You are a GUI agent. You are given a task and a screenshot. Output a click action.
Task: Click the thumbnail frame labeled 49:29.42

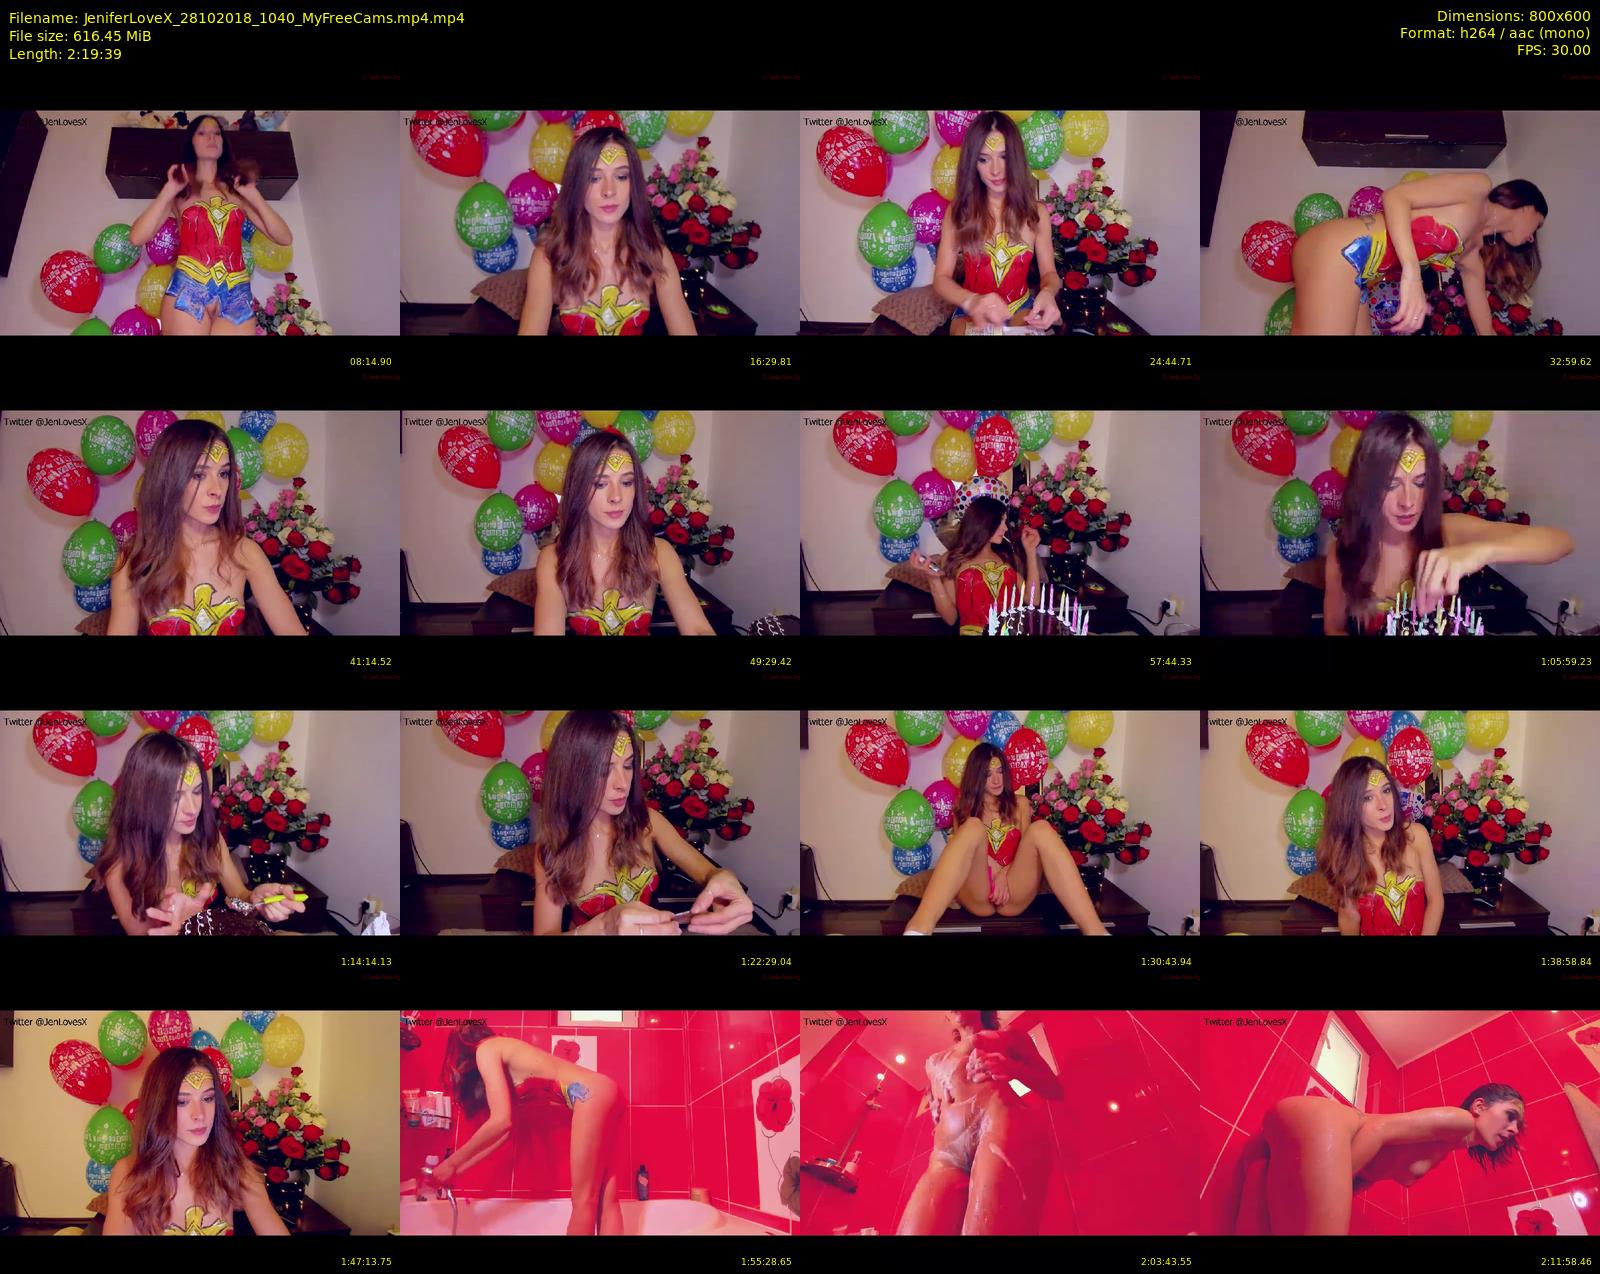pos(600,523)
